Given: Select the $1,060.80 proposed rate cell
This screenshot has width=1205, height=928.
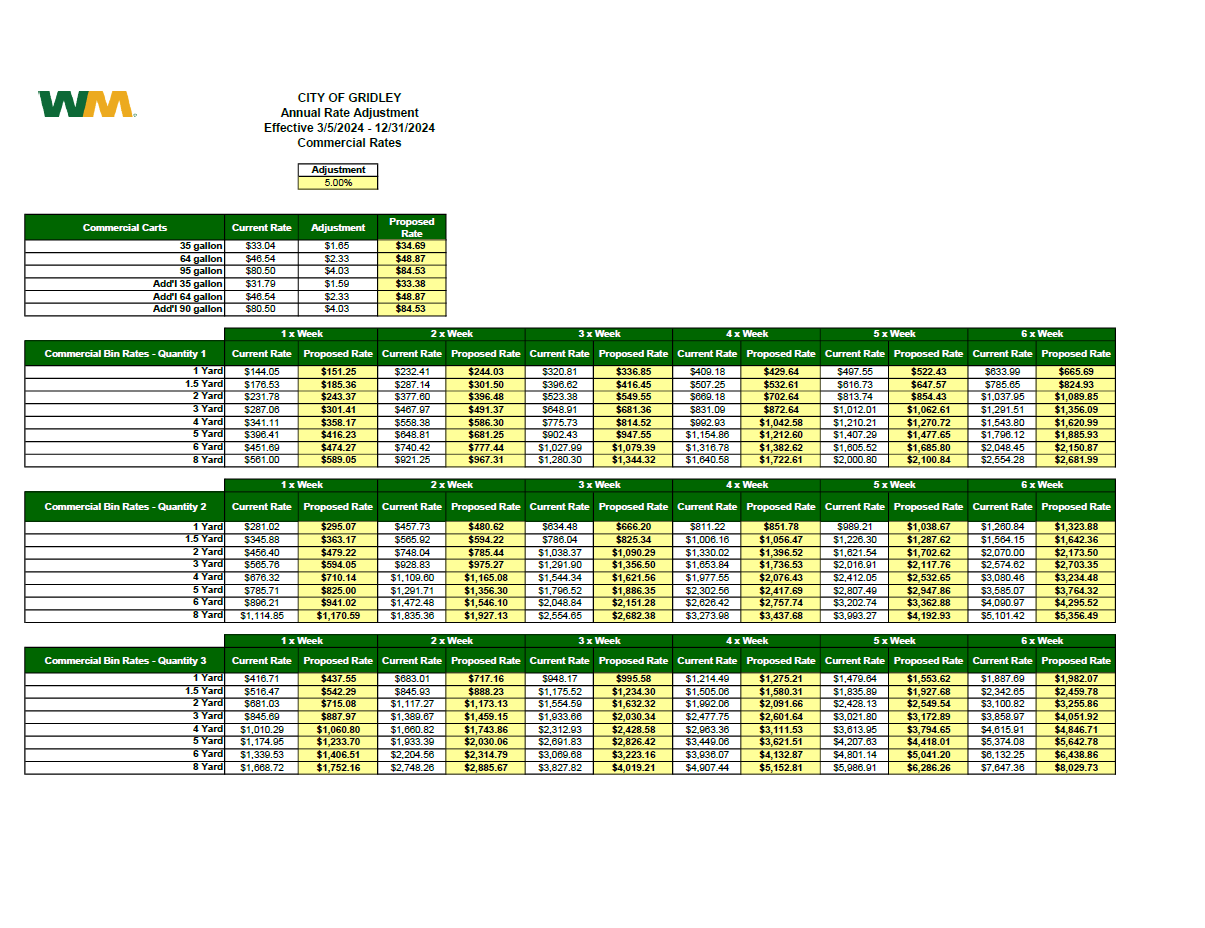Looking at the screenshot, I should point(338,730).
